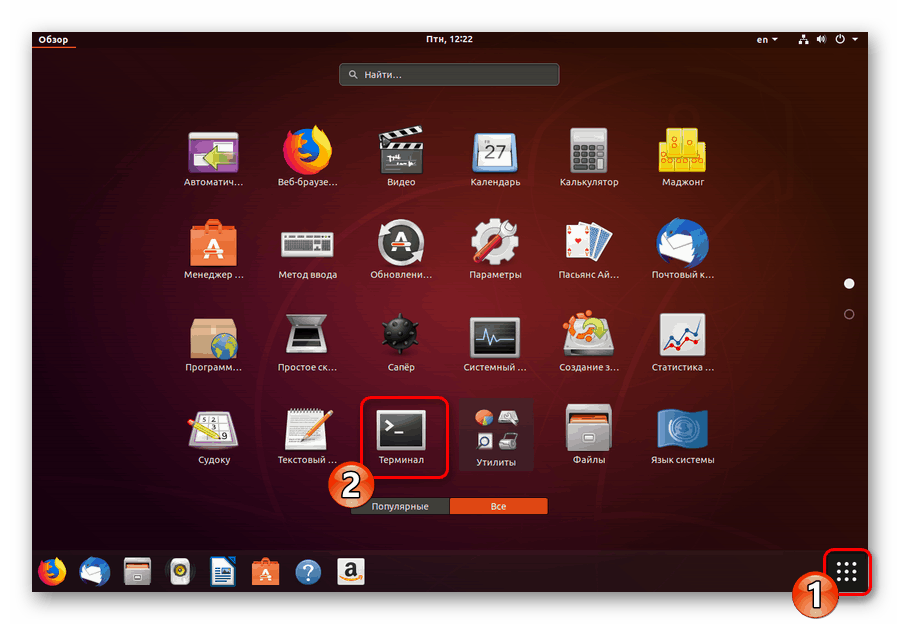Open the en keyboard layout dropdown
900x624 pixels.
[x=767, y=40]
